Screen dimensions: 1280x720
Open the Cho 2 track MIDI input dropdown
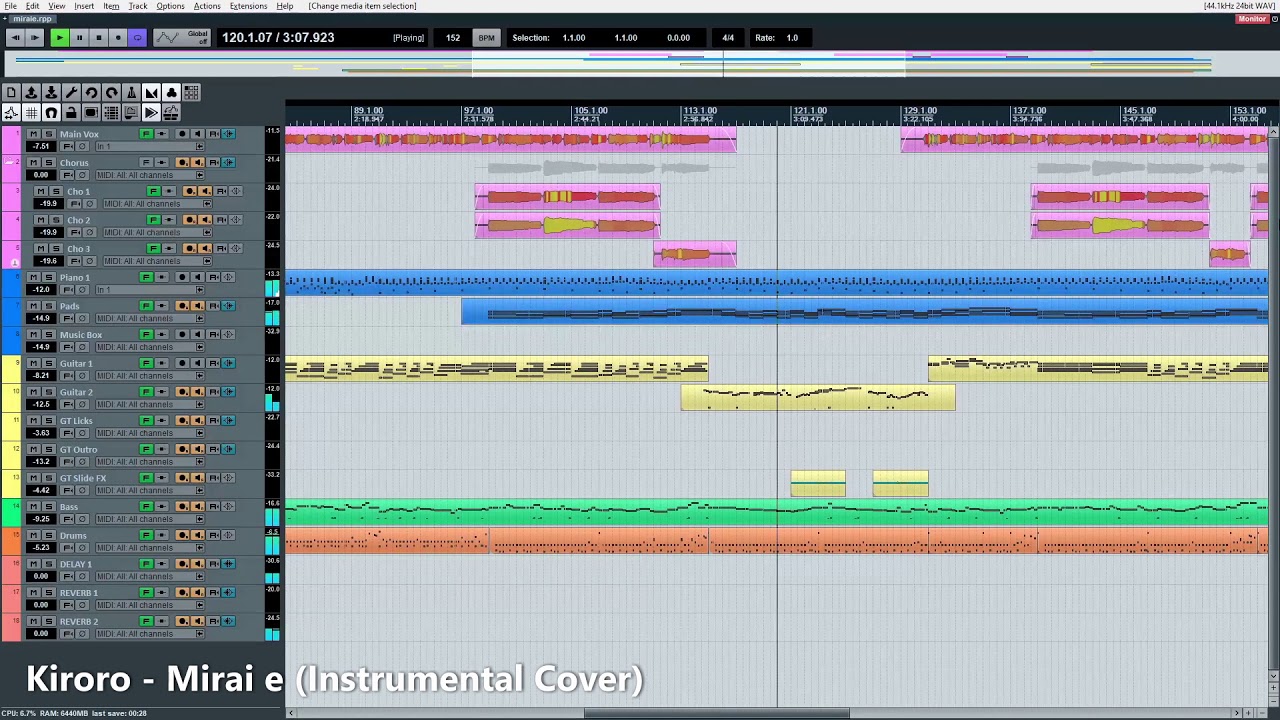[158, 232]
